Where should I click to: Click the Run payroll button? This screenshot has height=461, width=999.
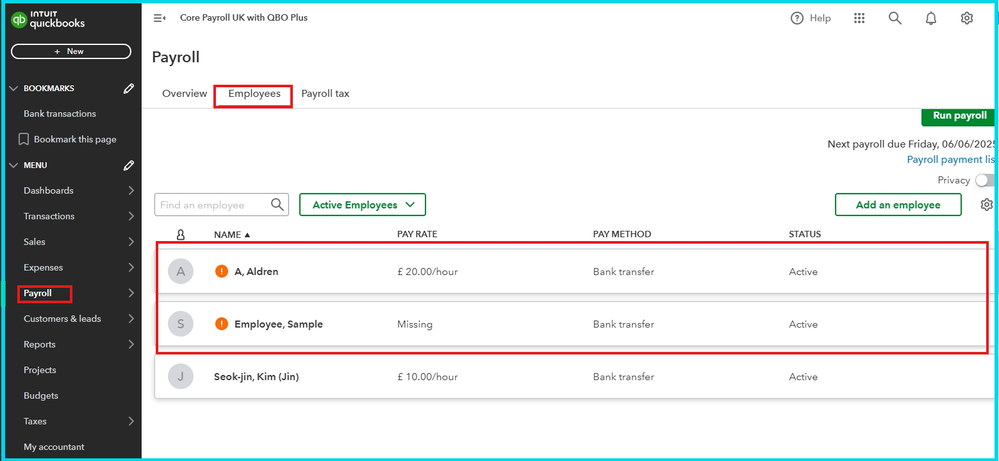click(x=959, y=117)
